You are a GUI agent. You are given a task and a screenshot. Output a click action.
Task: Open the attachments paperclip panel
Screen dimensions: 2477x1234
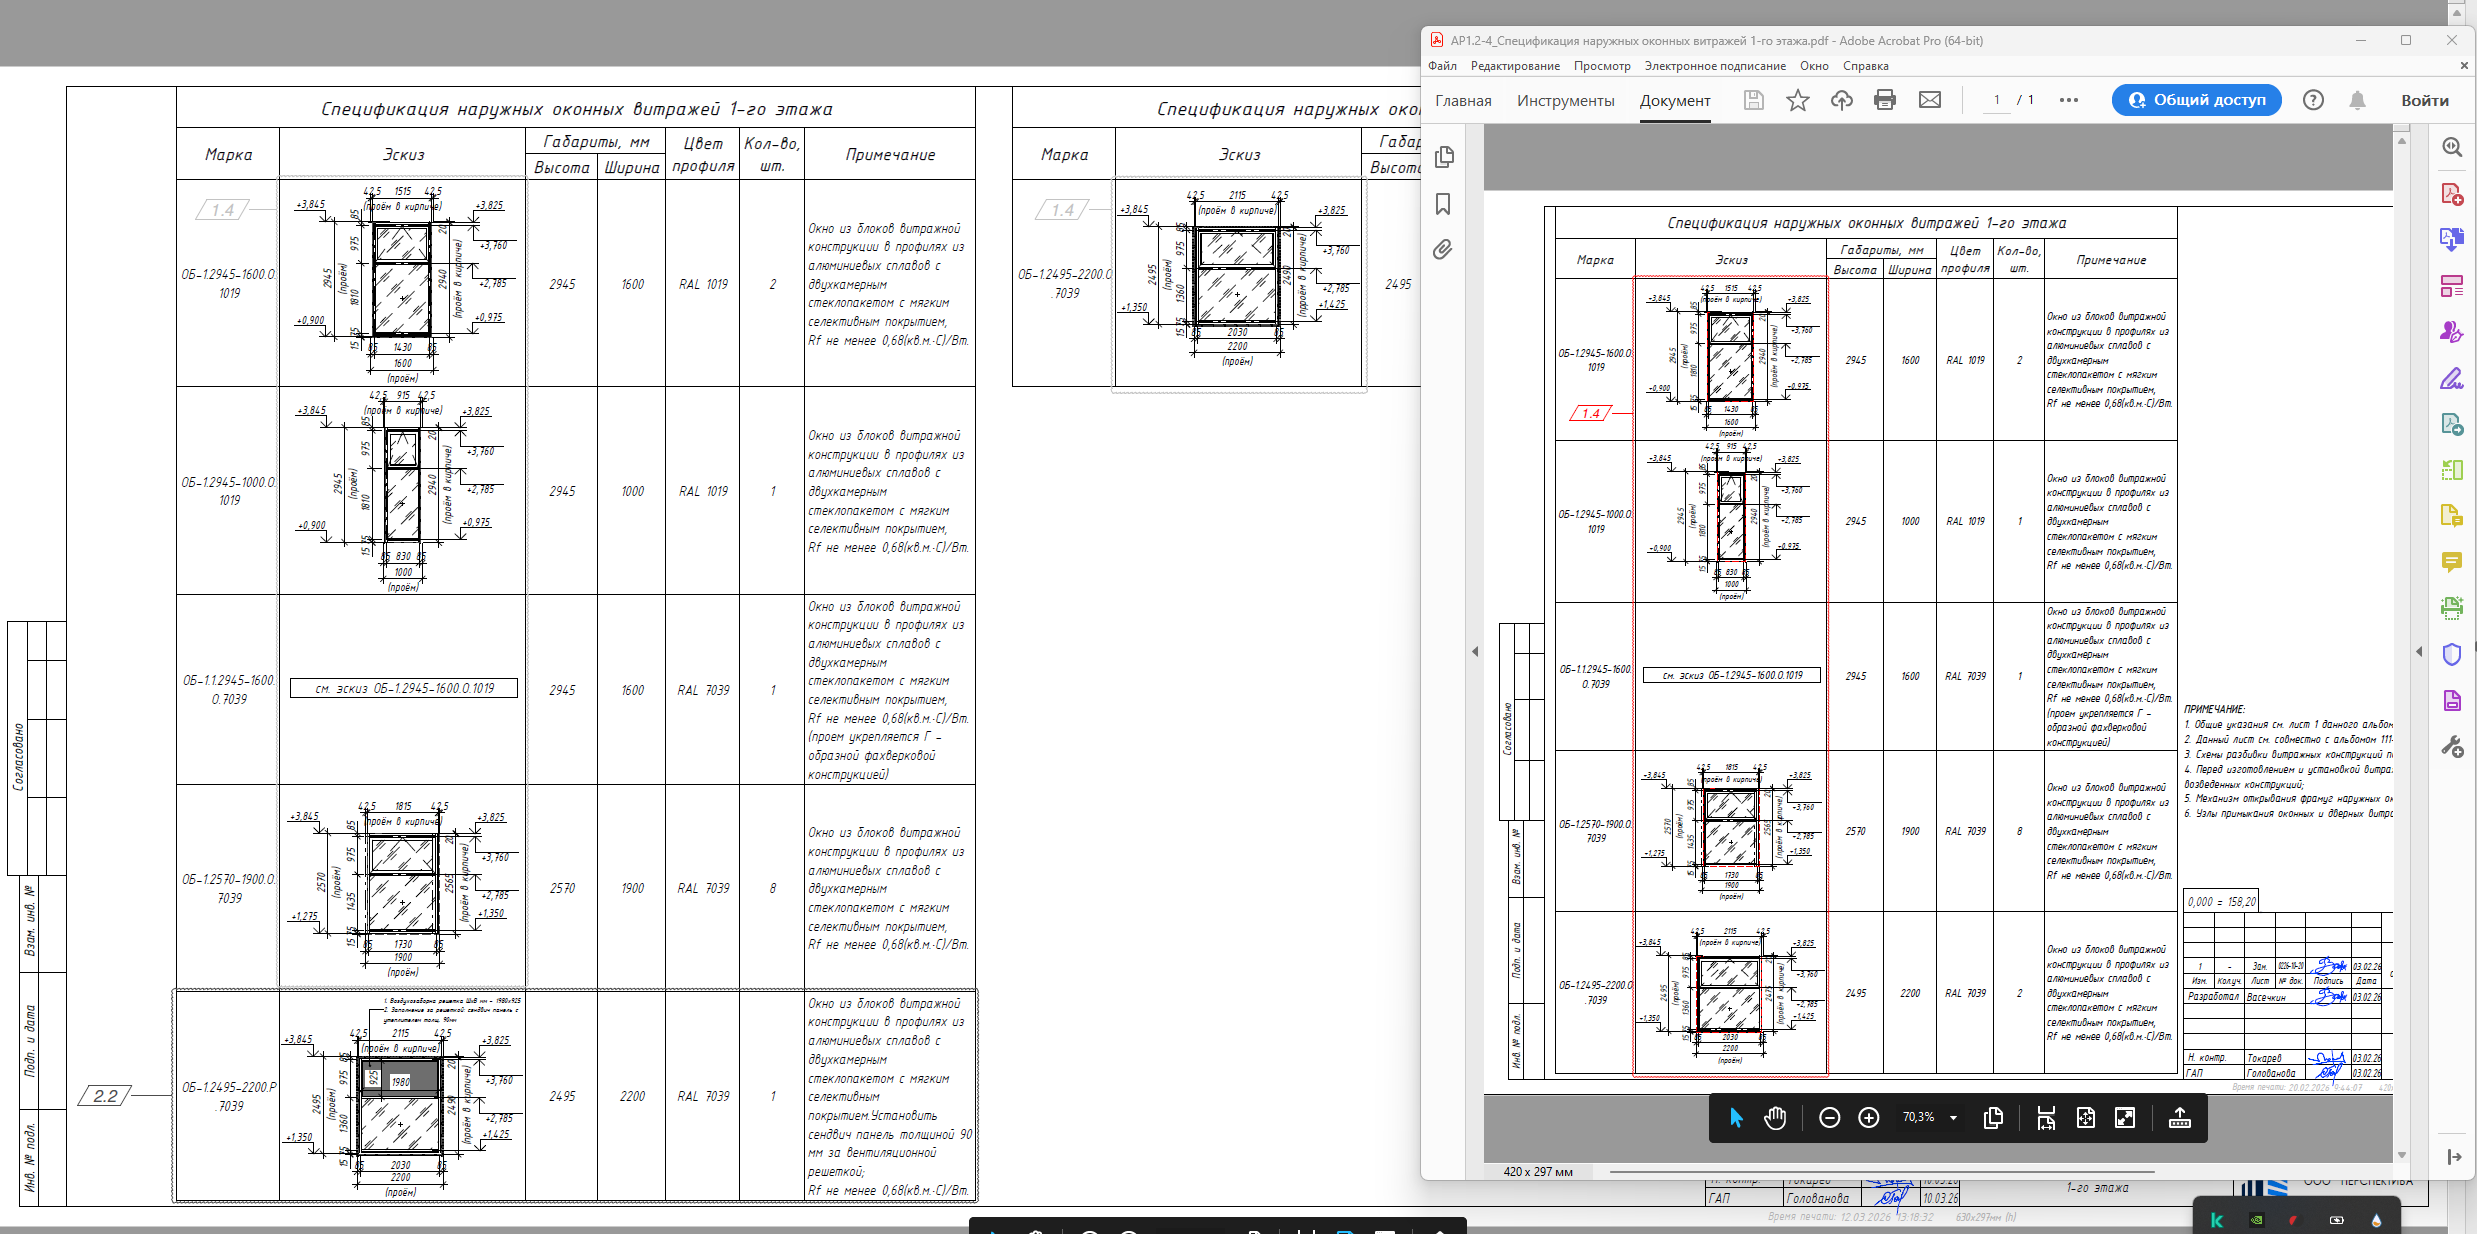[1443, 250]
